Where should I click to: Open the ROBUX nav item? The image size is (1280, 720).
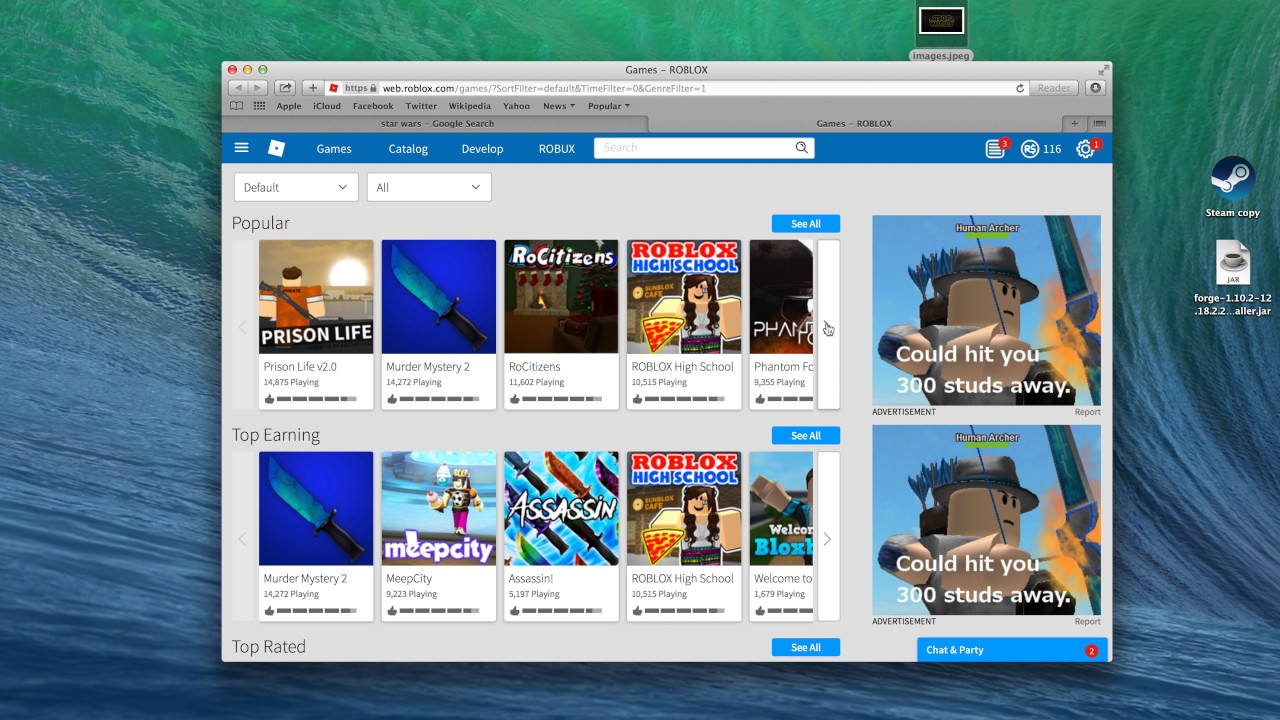pyautogui.click(x=557, y=149)
